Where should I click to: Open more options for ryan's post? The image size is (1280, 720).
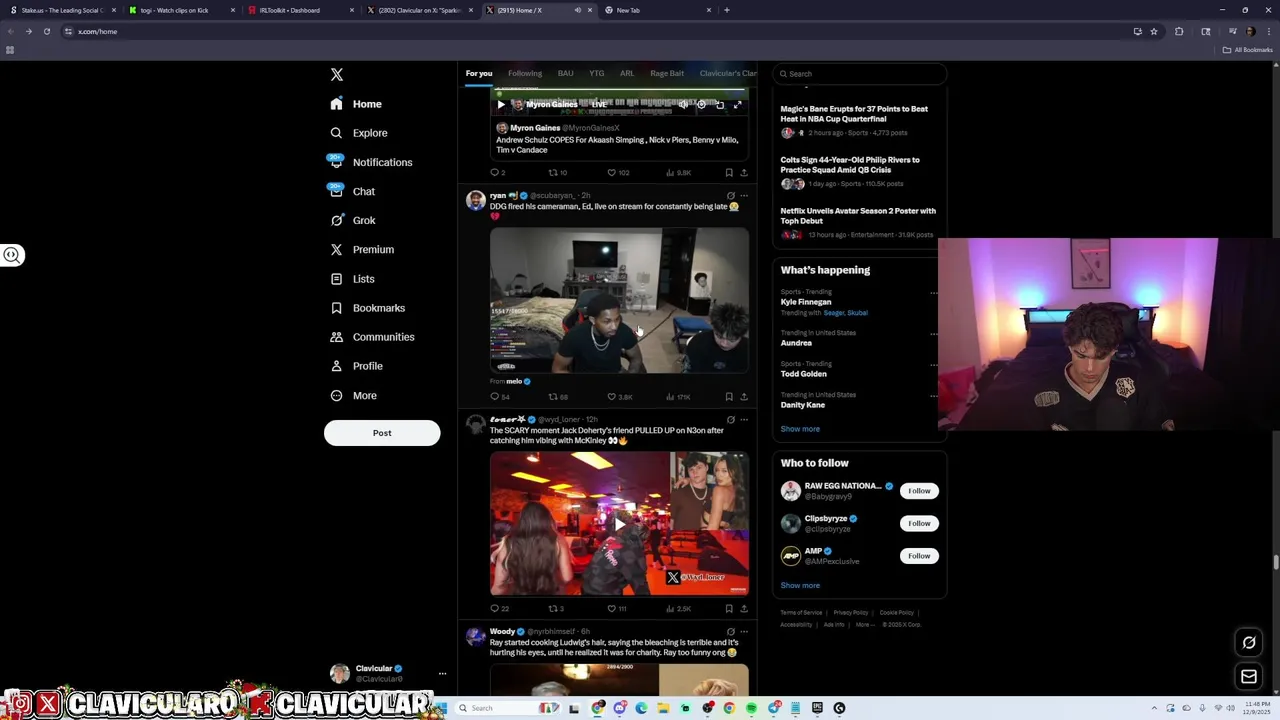743,196
